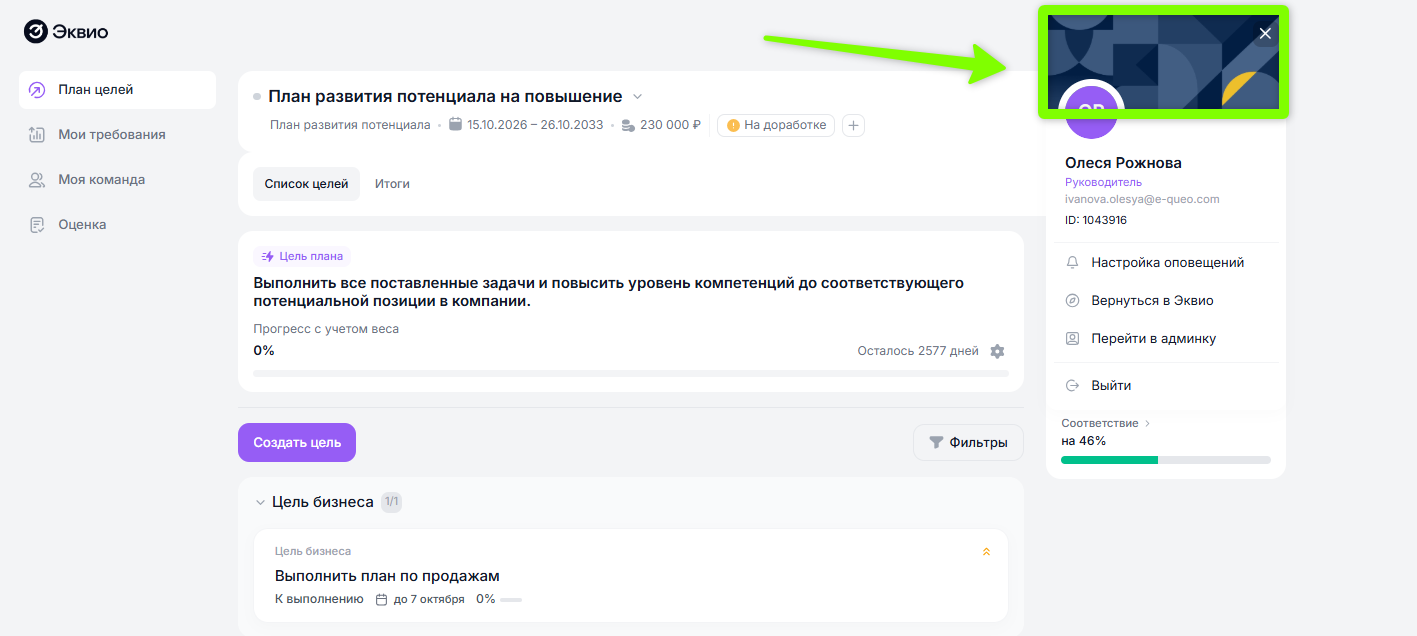
Task: Click the Осталось 2577 дней text
Action: [918, 351]
